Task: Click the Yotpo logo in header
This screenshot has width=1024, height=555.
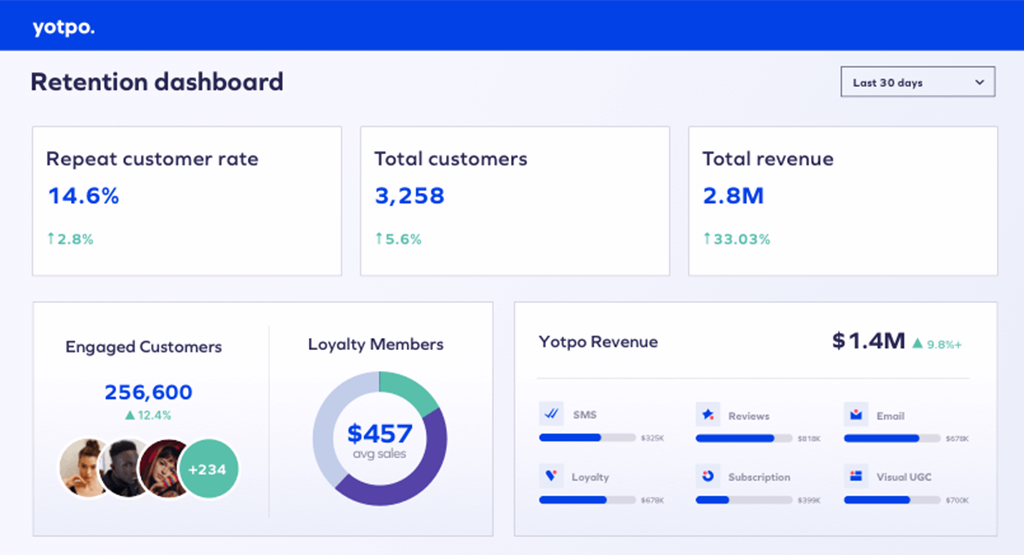Action: tap(63, 27)
